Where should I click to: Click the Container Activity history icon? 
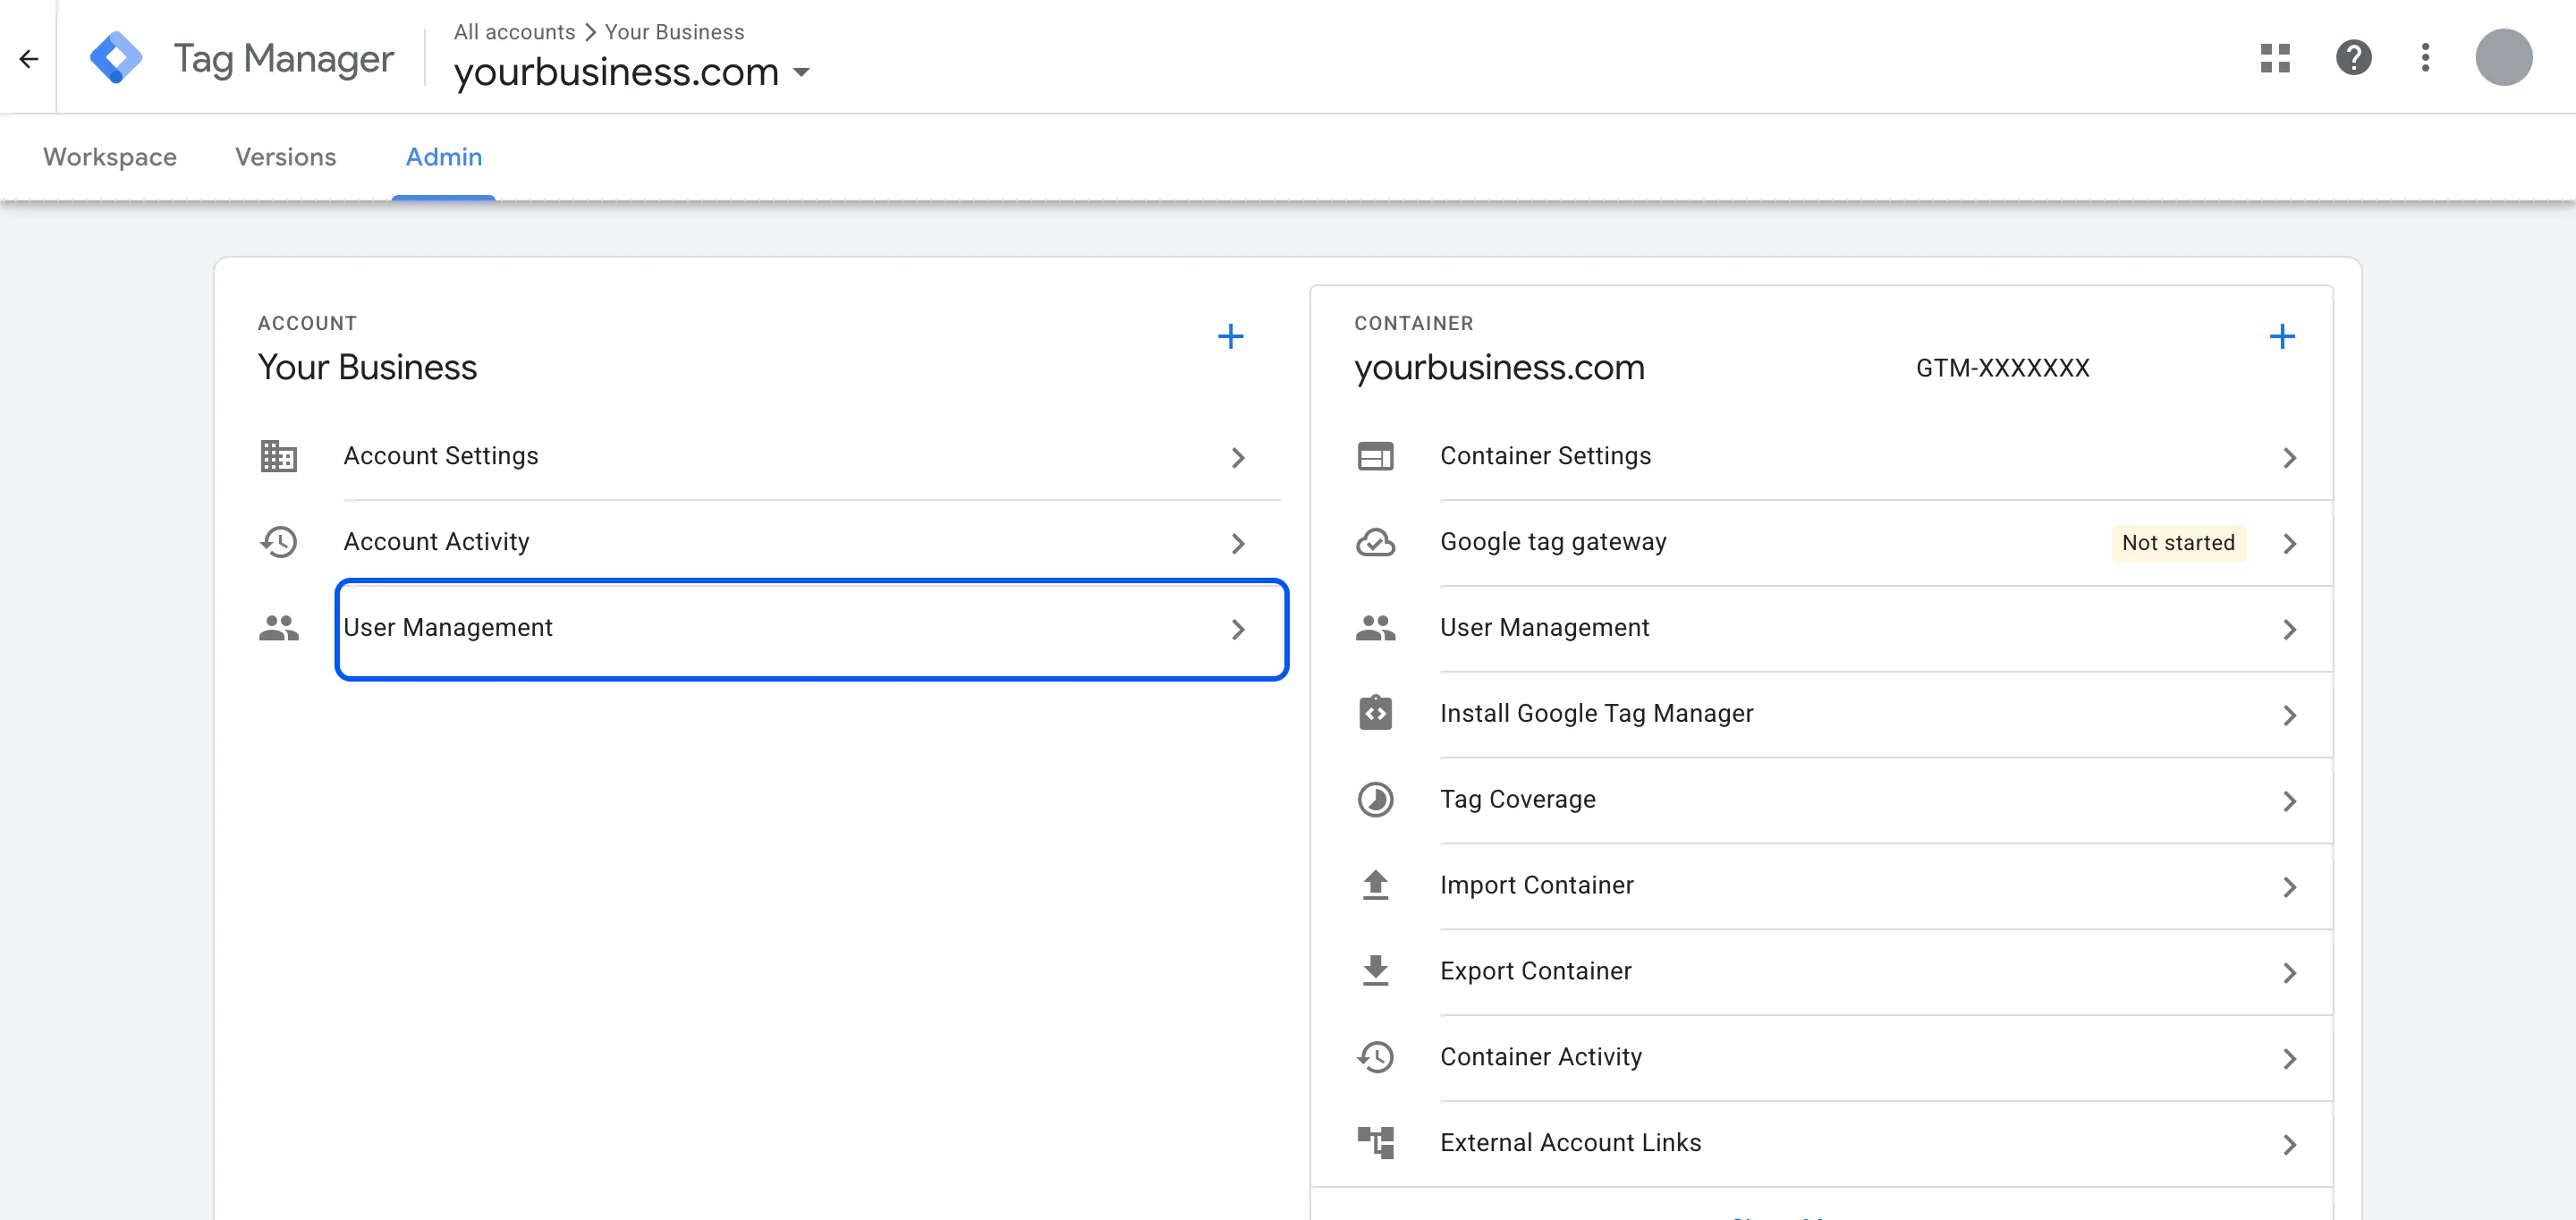(1375, 1057)
